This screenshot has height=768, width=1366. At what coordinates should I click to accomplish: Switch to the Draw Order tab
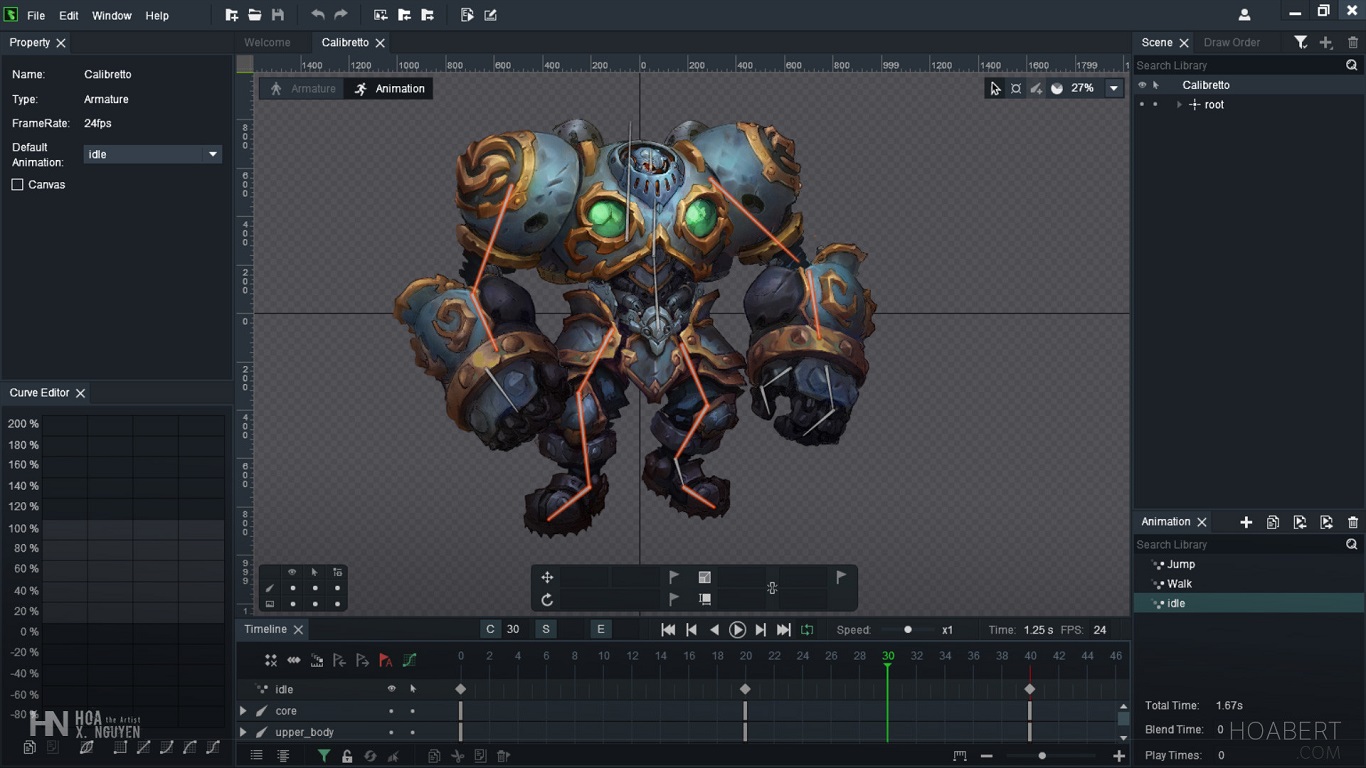click(1231, 43)
